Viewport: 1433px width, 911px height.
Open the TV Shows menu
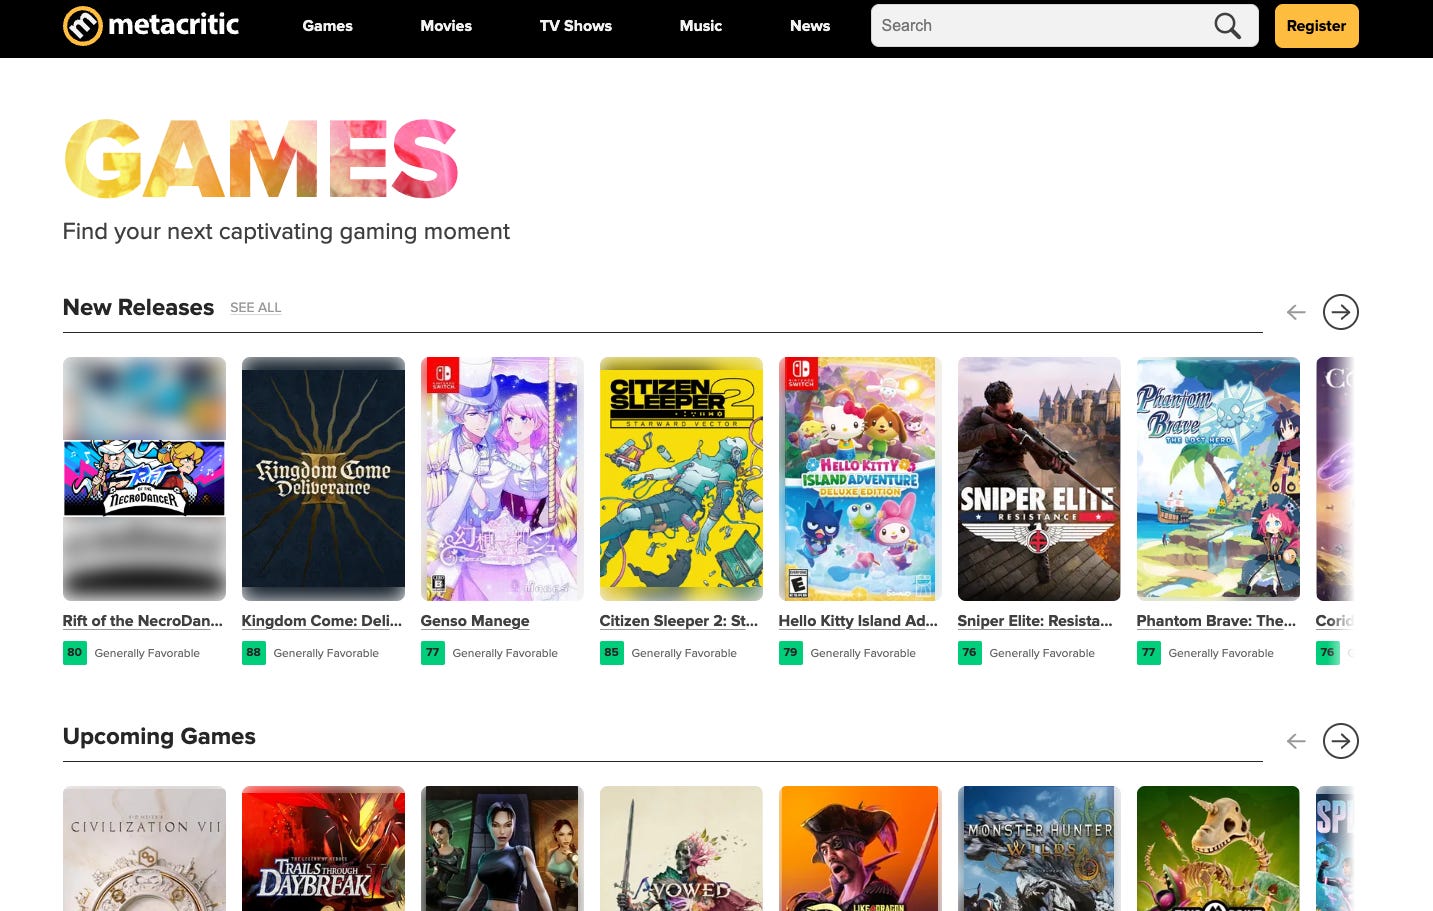point(576,26)
